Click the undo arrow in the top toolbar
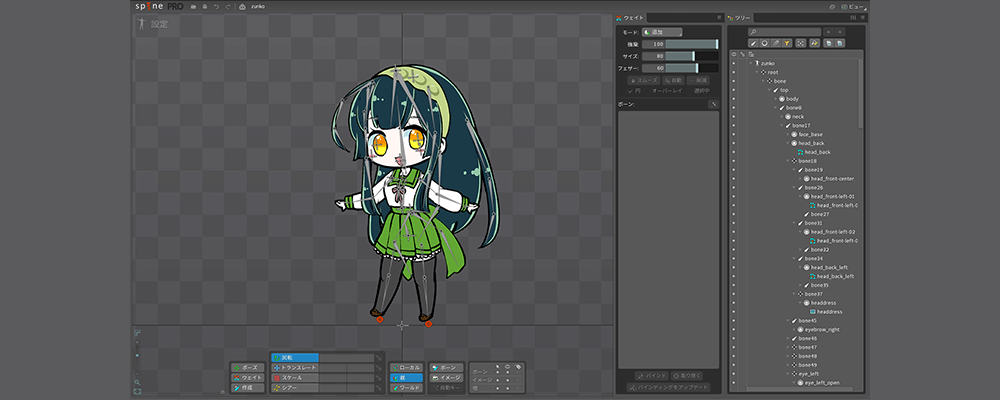Screen dimensions: 1000x400 216,6
